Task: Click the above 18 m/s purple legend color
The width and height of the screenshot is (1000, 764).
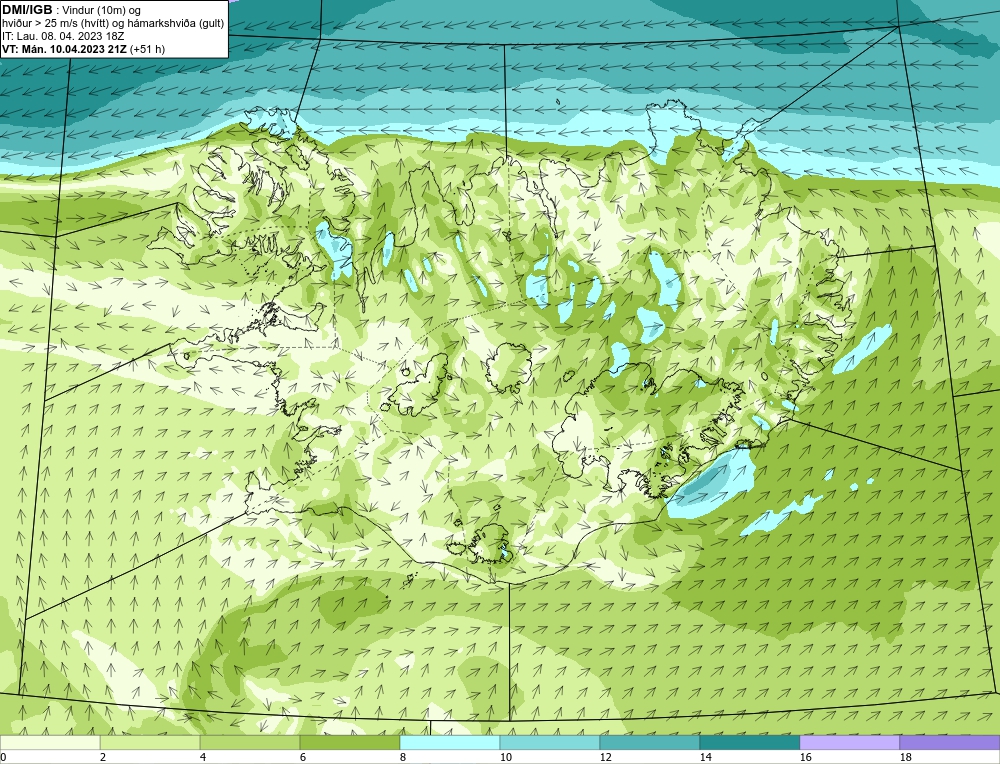Action: tap(949, 742)
